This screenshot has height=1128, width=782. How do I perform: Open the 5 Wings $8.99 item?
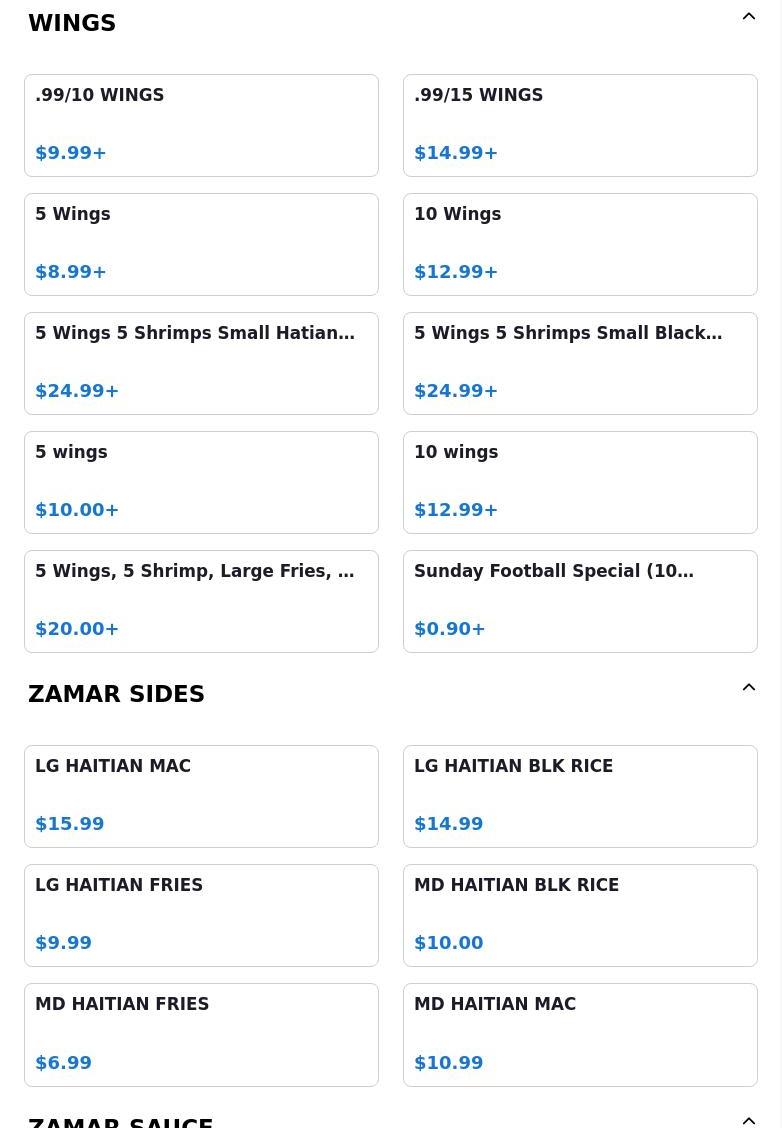click(201, 244)
